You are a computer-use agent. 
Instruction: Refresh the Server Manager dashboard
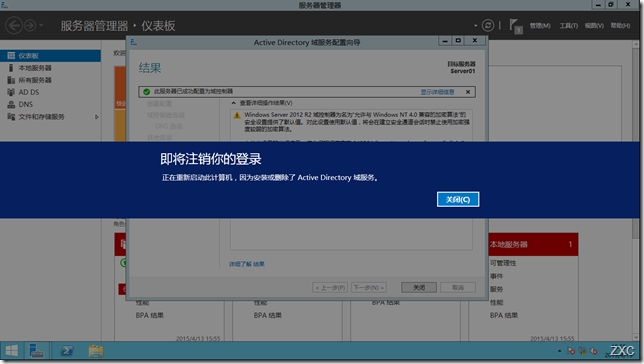[488, 25]
